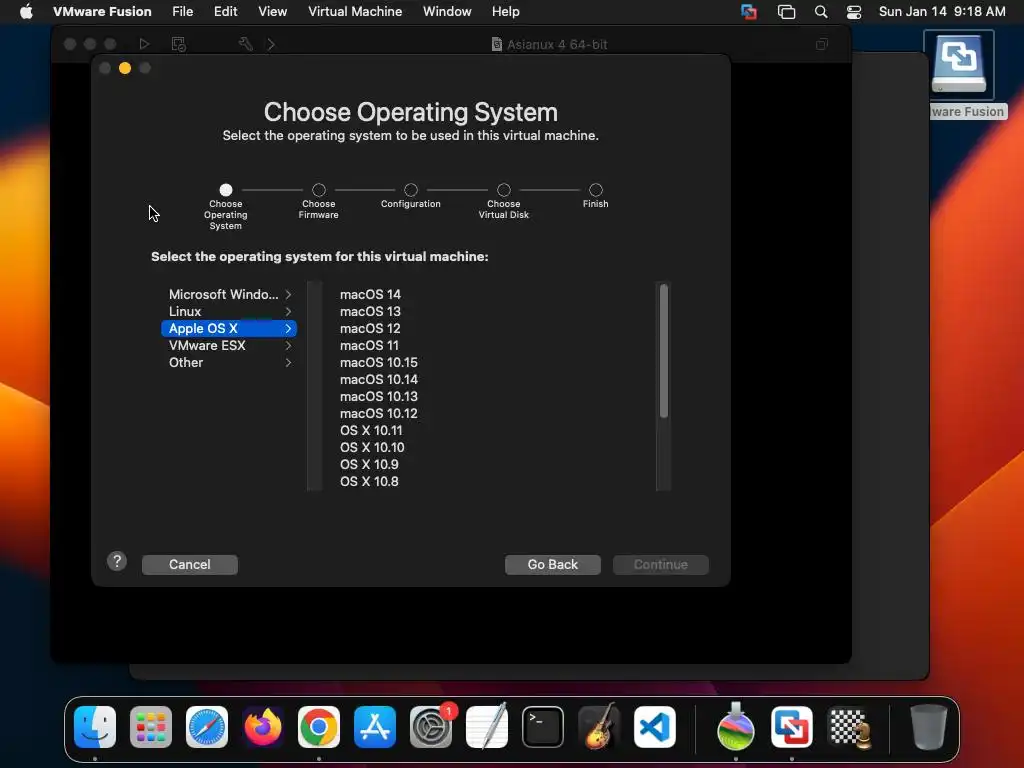Click the OS version list scrollbar
This screenshot has width=1024, height=768.
point(664,351)
